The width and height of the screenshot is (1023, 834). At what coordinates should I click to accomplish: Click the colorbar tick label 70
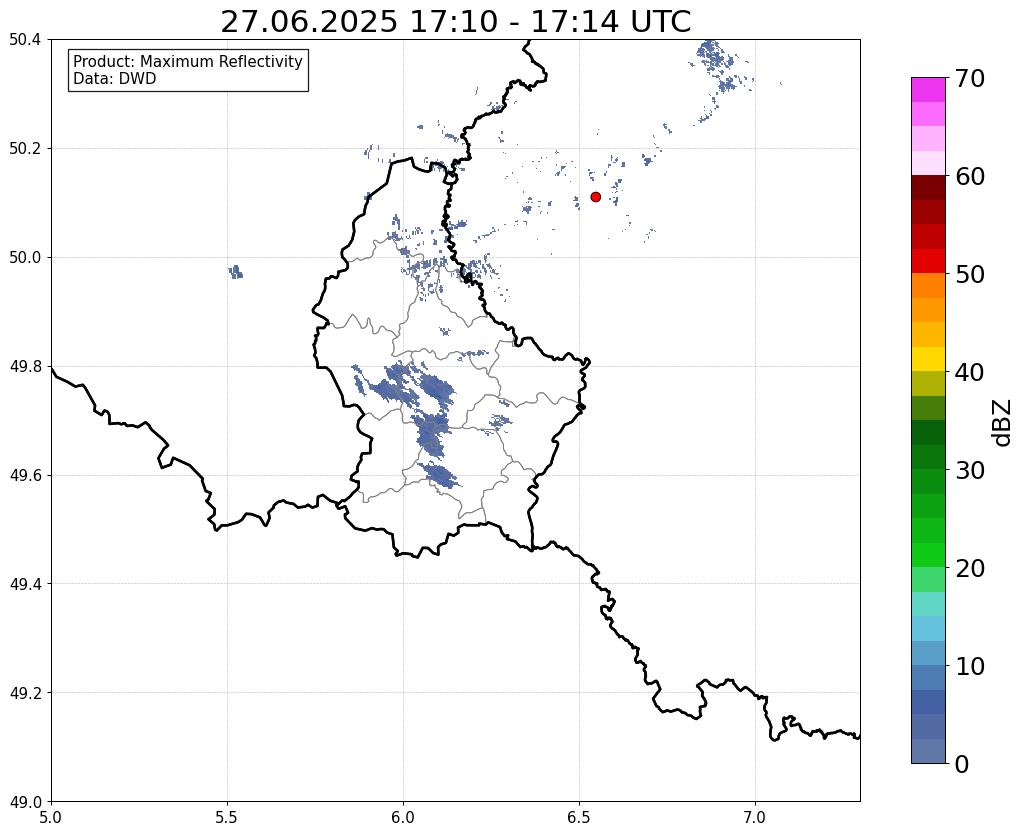(970, 78)
